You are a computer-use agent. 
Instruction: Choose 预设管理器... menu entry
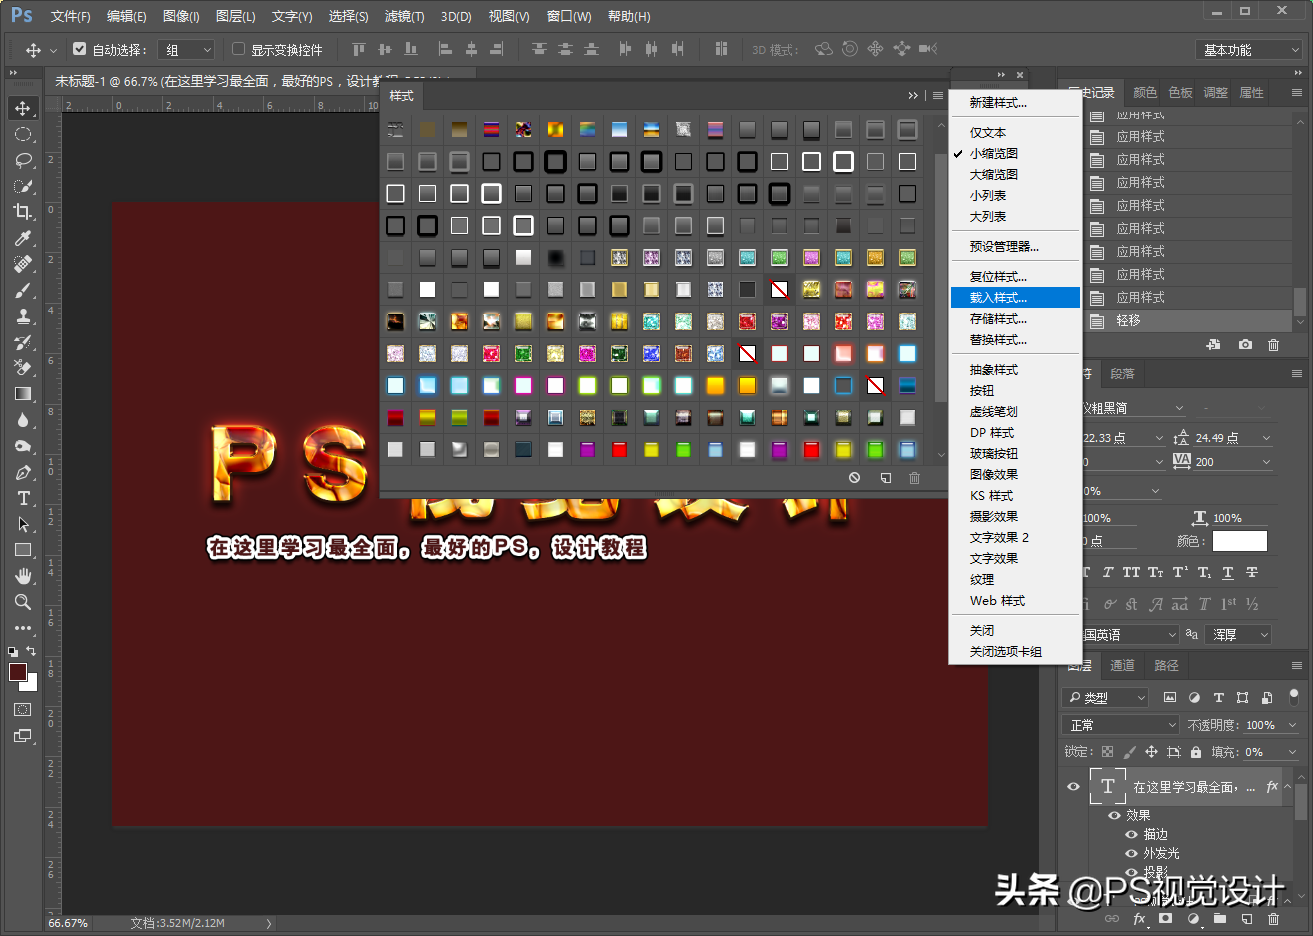click(x=1015, y=246)
